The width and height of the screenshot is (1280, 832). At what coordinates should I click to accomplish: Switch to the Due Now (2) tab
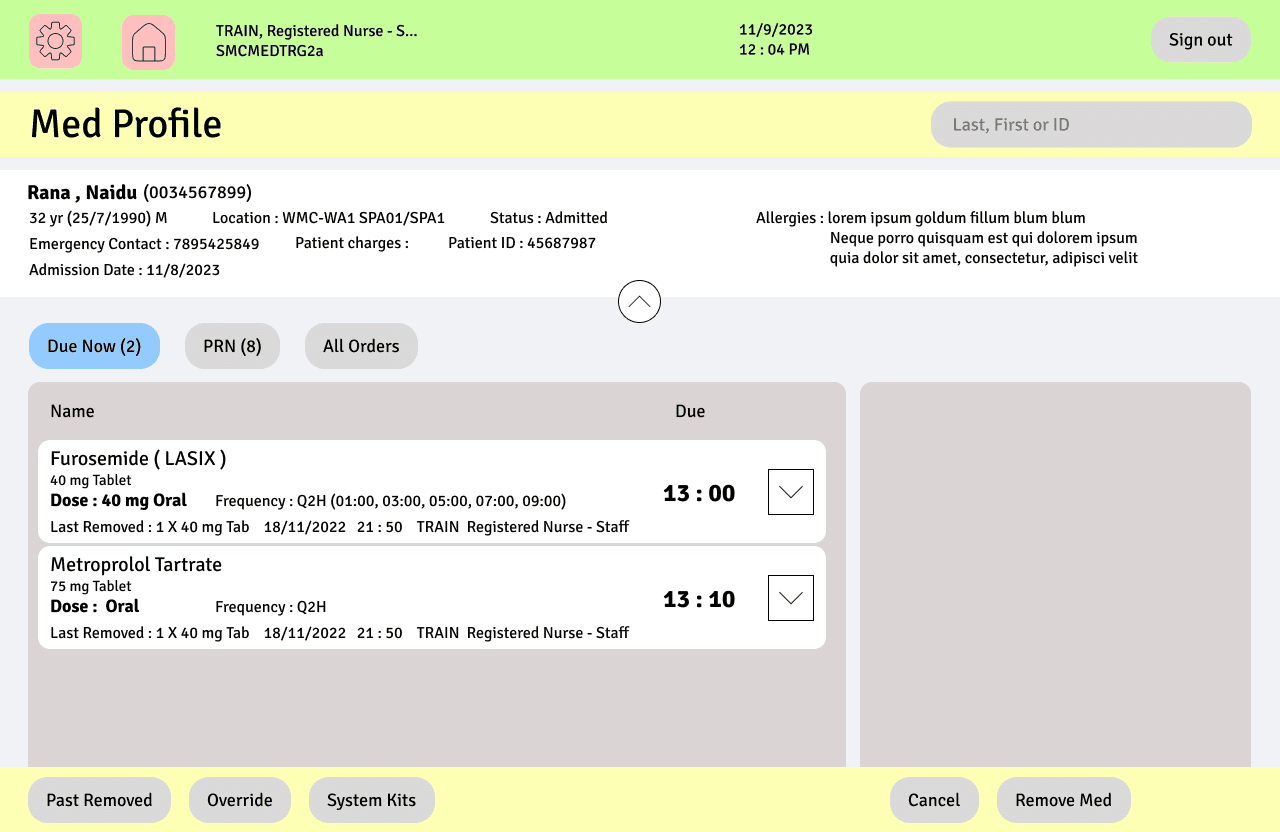pos(94,346)
